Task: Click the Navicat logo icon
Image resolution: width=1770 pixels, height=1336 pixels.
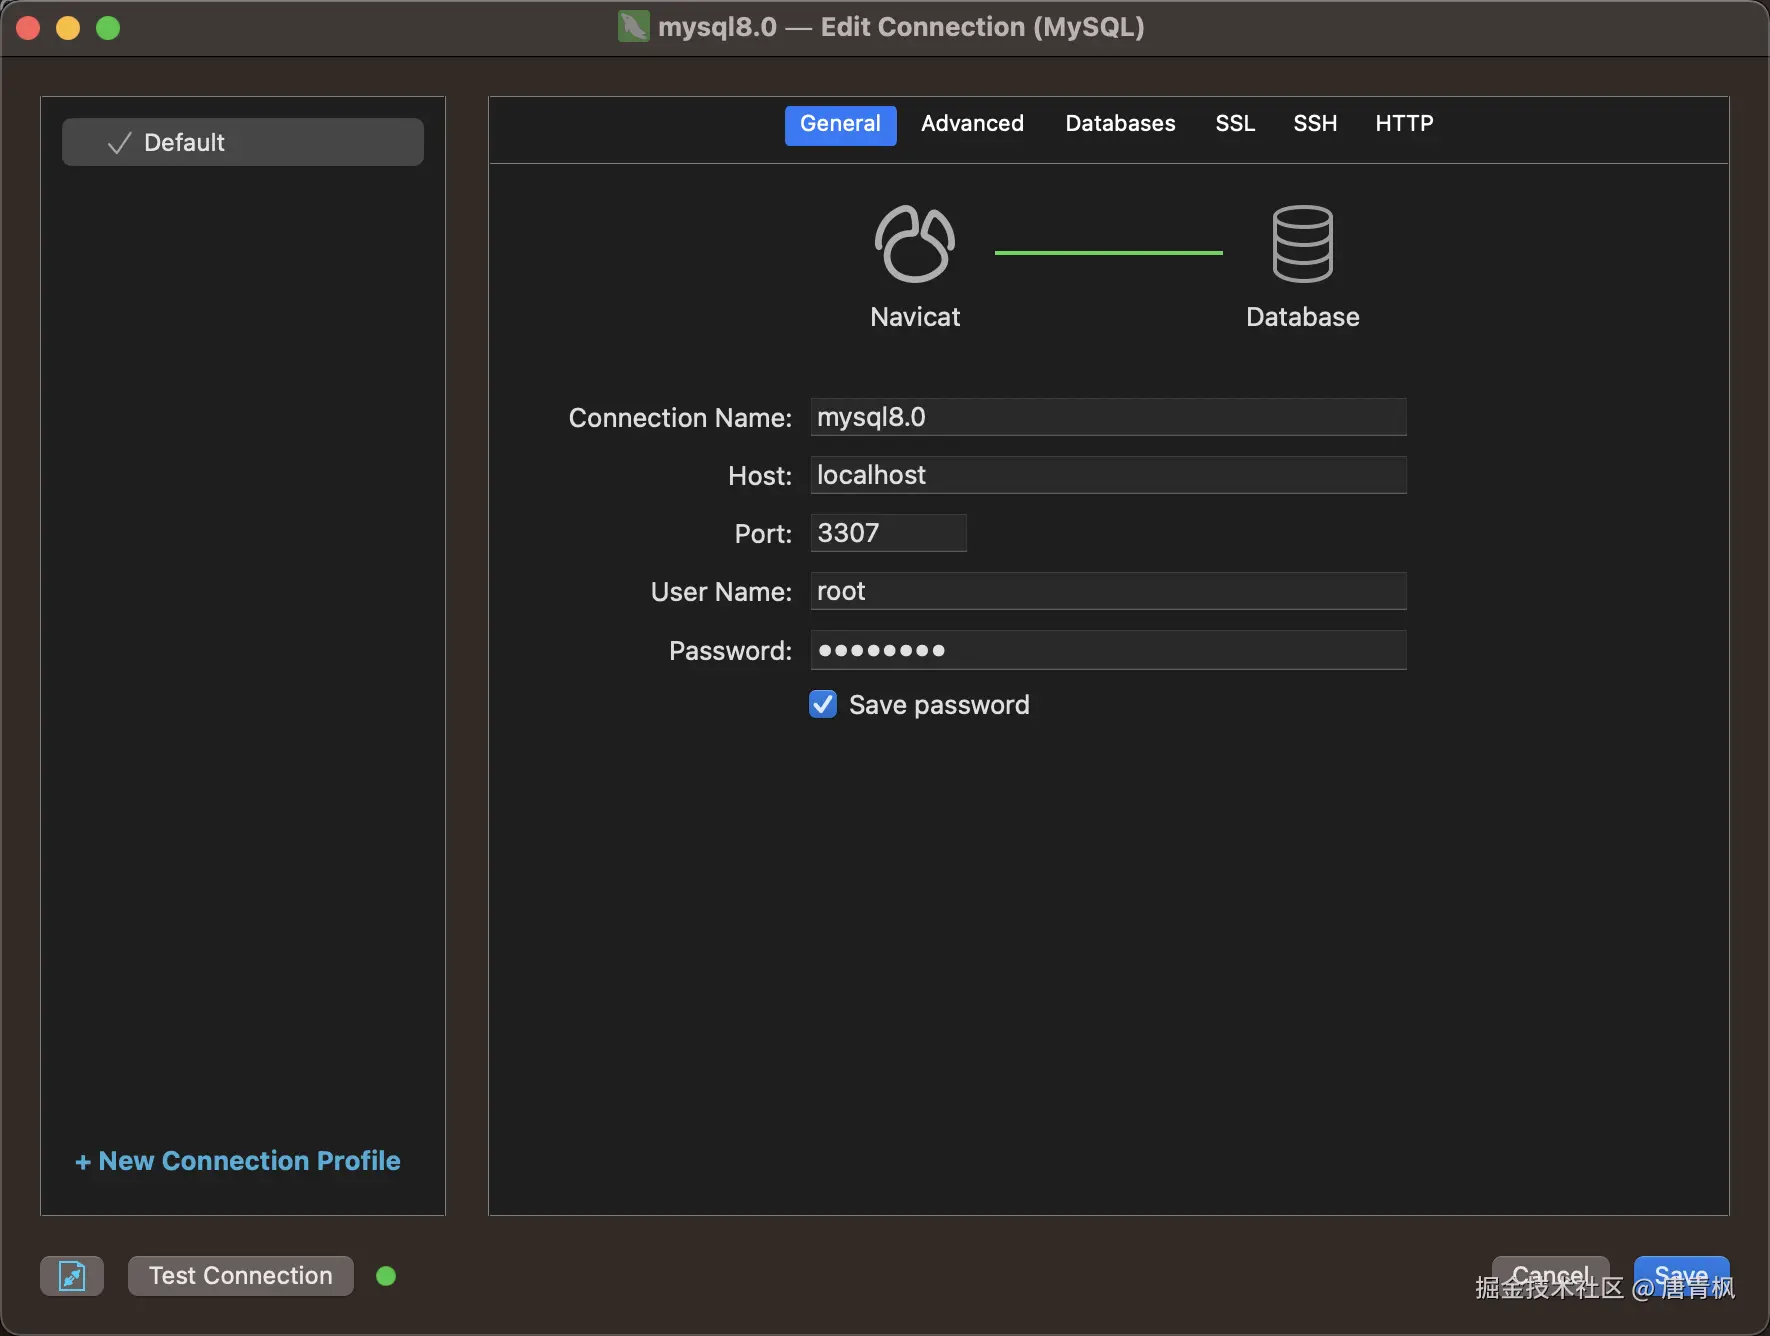Action: (x=915, y=244)
